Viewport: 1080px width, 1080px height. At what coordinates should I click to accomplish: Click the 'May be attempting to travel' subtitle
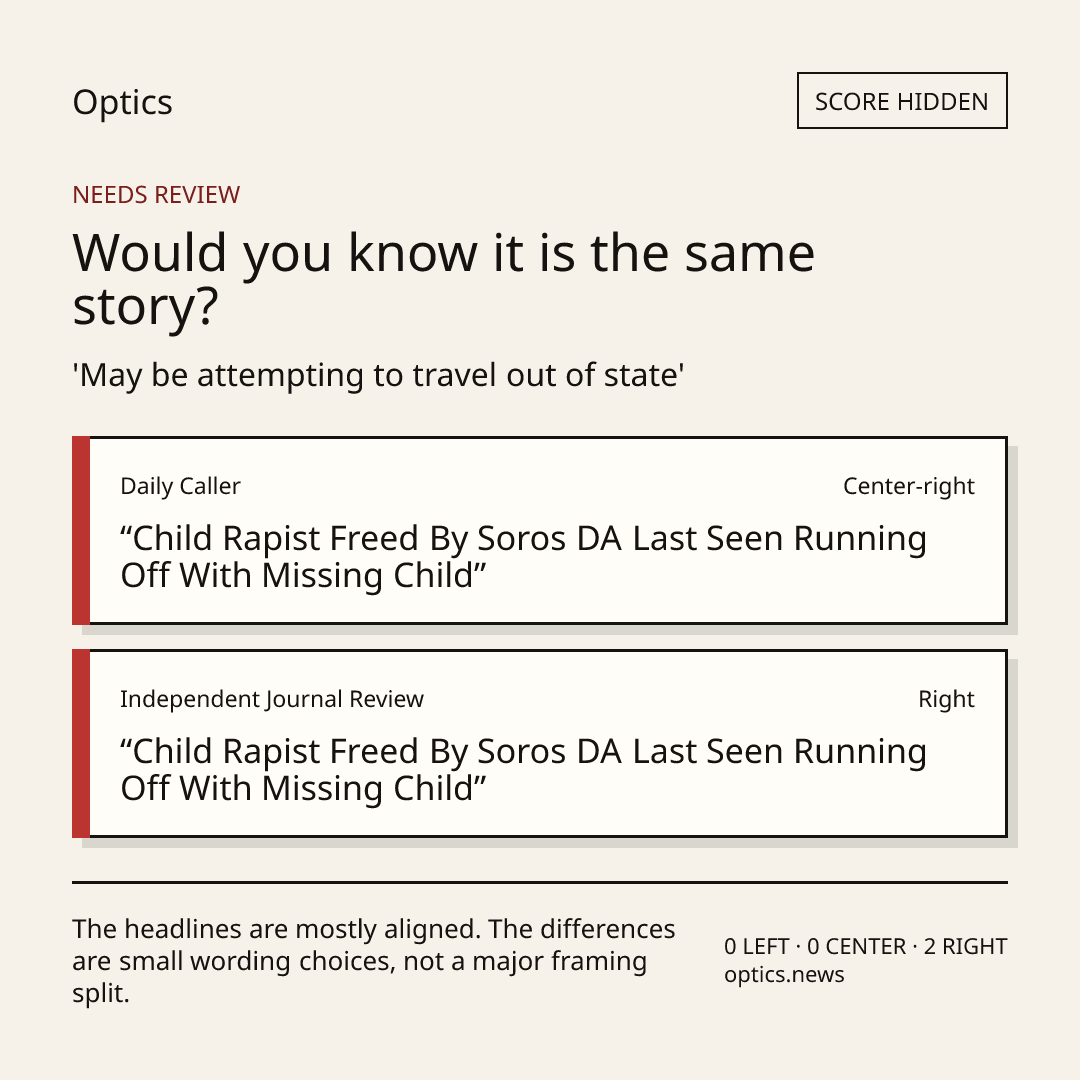click(x=378, y=376)
